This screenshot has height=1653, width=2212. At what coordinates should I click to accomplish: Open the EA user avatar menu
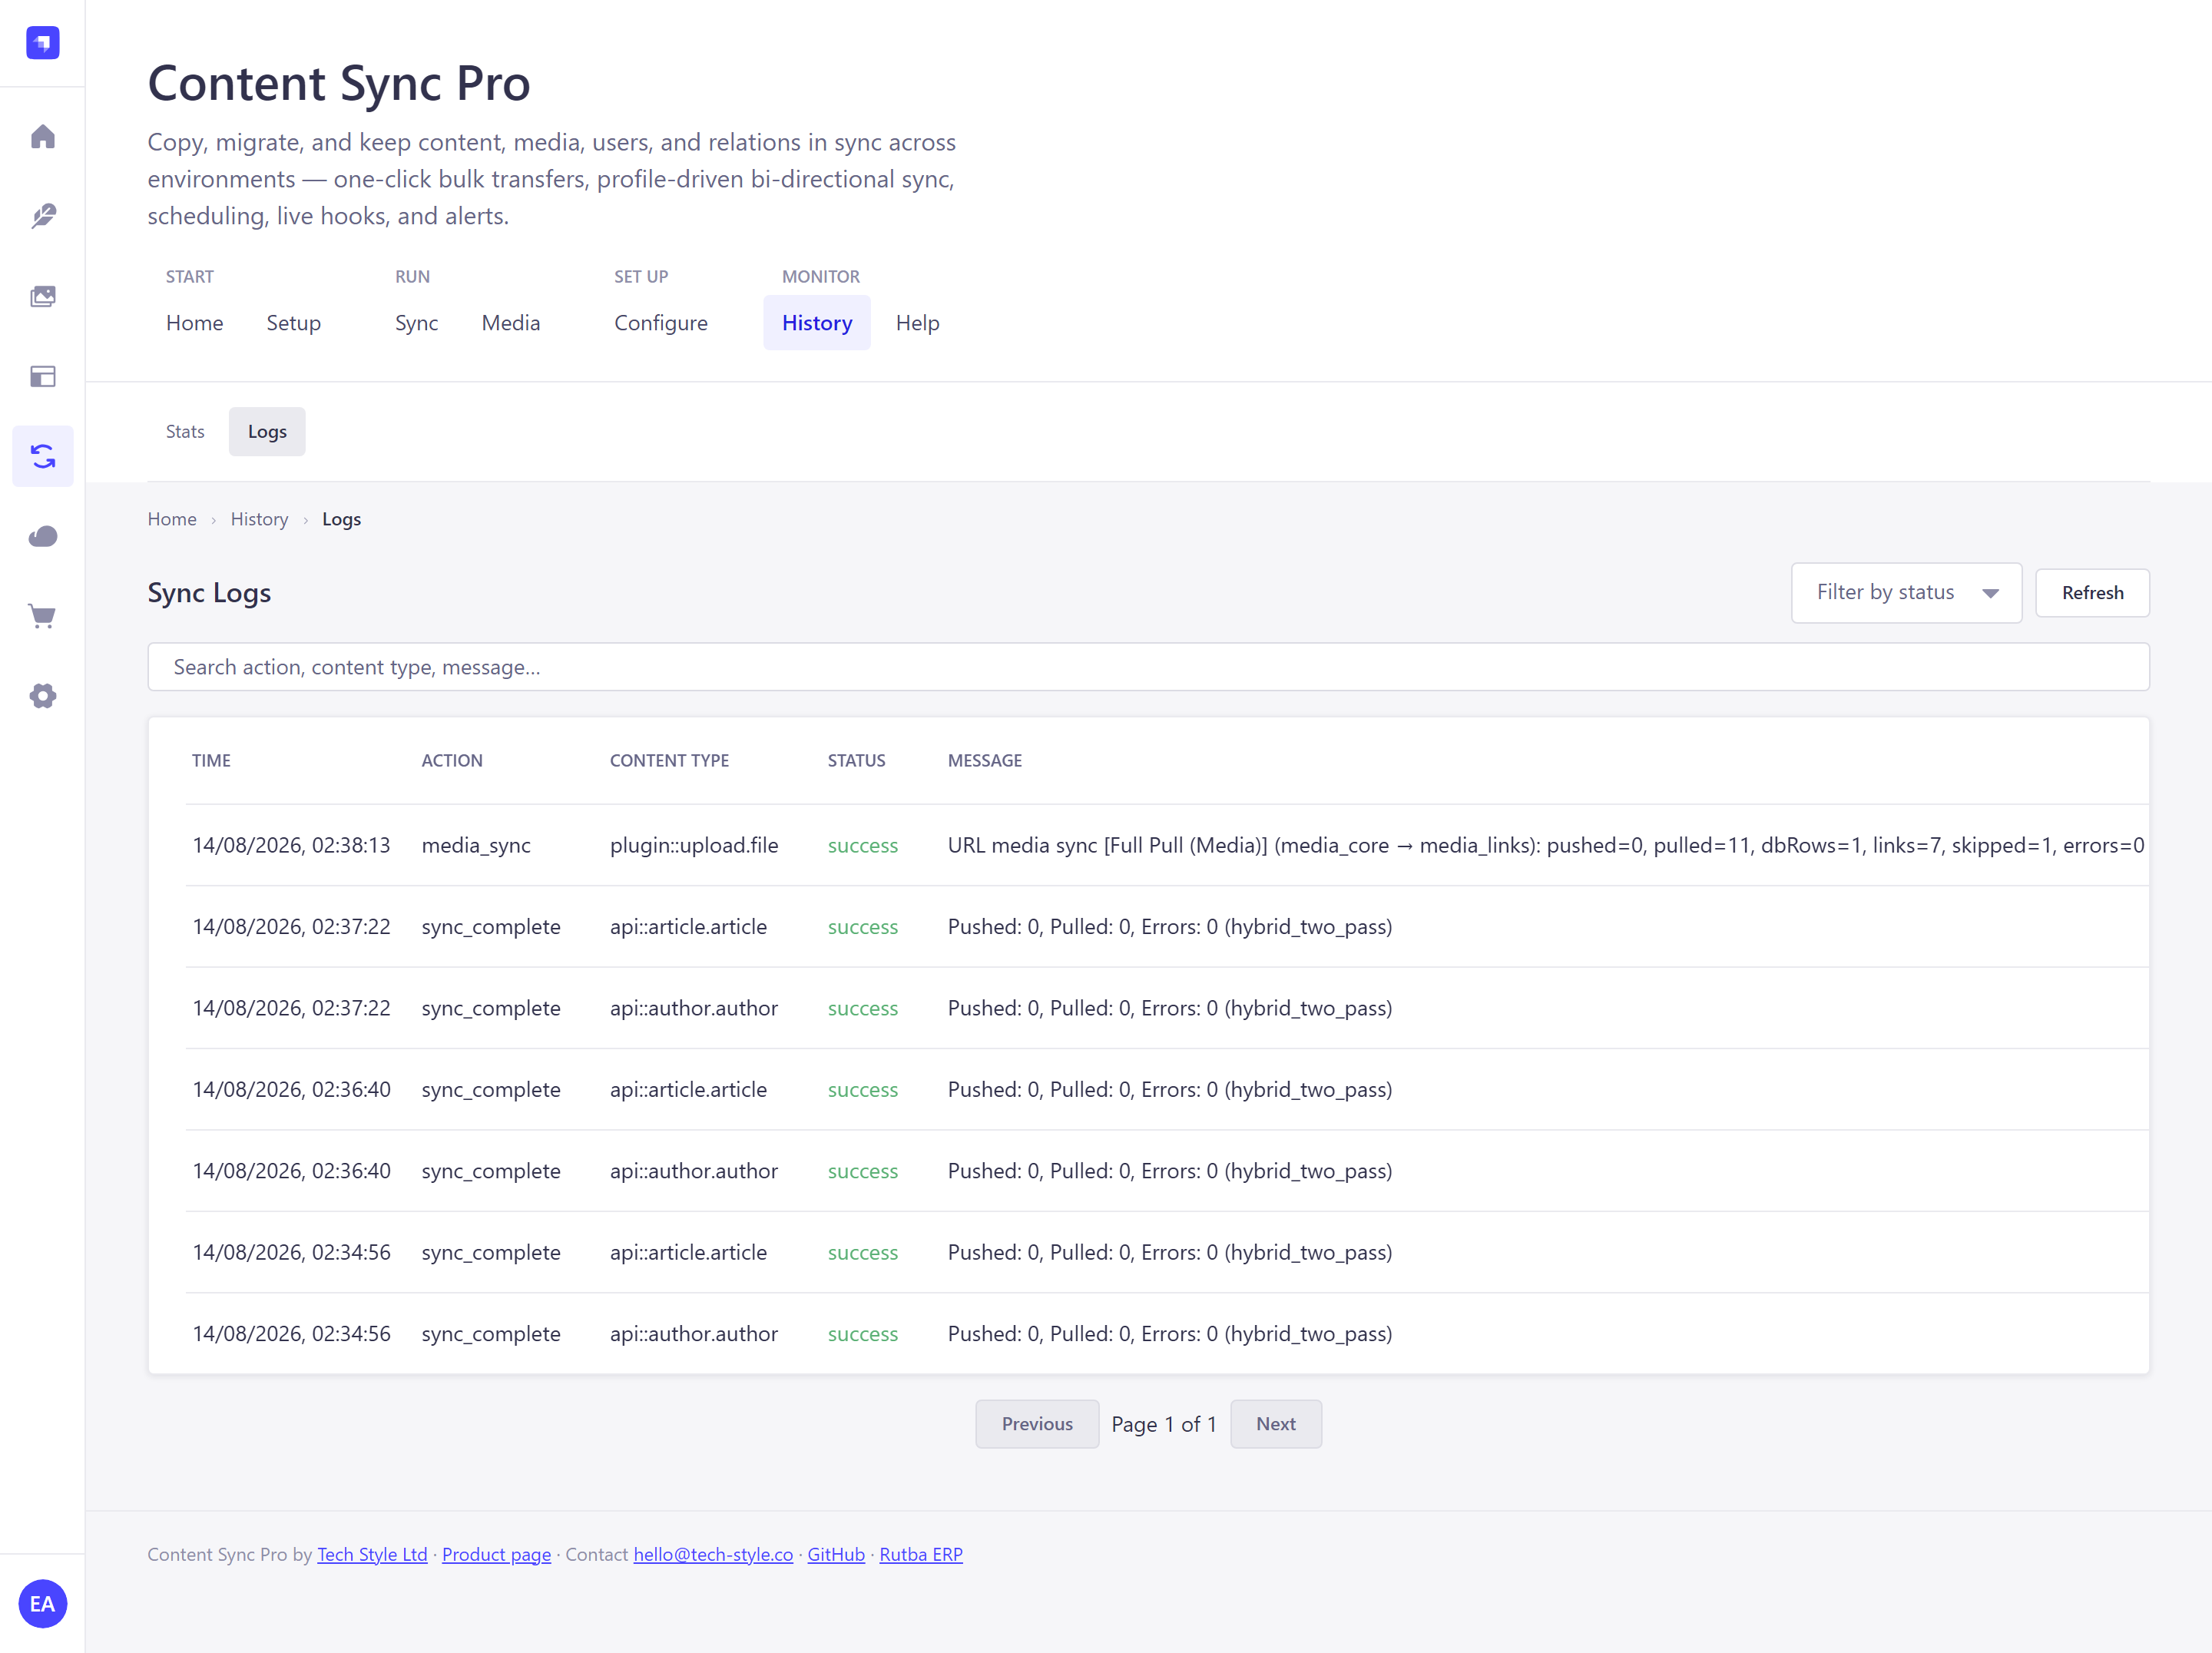tap(42, 1604)
